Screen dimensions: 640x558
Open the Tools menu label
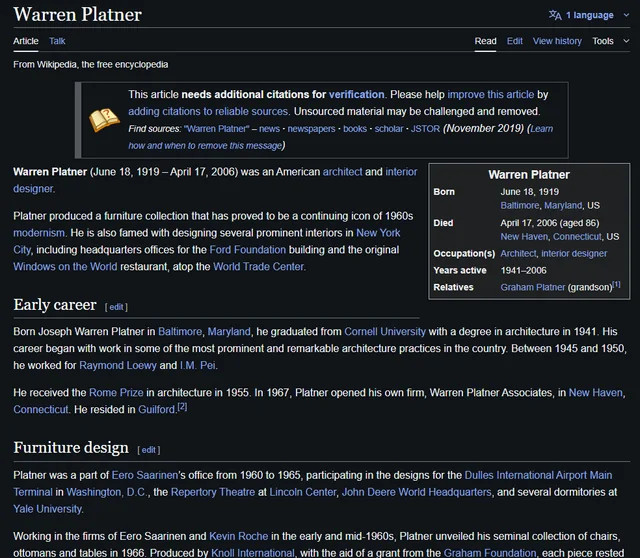(603, 41)
